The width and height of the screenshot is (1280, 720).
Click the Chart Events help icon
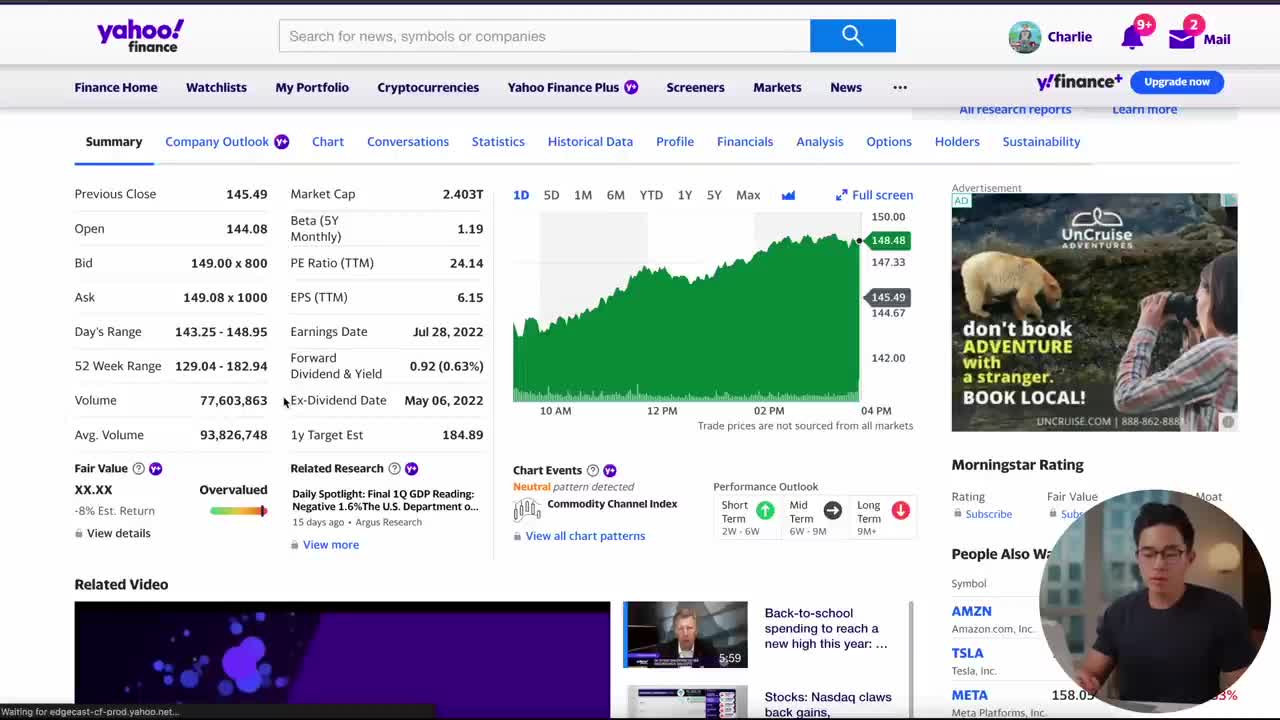coord(593,470)
